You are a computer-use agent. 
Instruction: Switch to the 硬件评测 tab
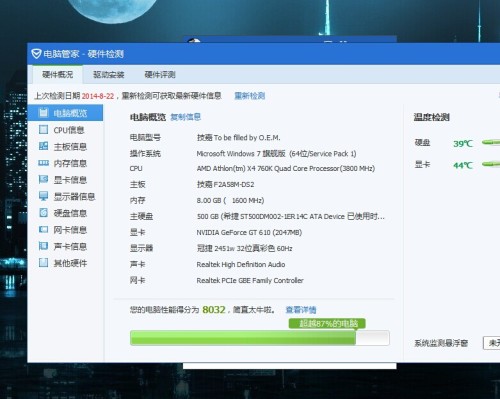coord(160,74)
